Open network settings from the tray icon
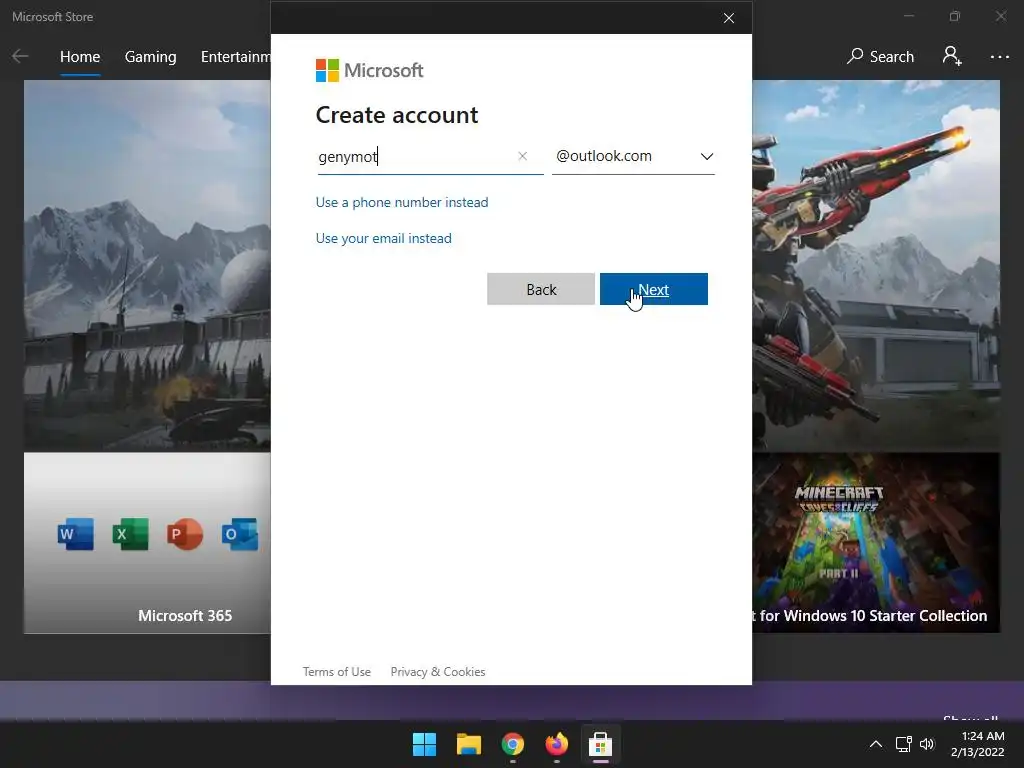The height and width of the screenshot is (768, 1024). click(904, 744)
